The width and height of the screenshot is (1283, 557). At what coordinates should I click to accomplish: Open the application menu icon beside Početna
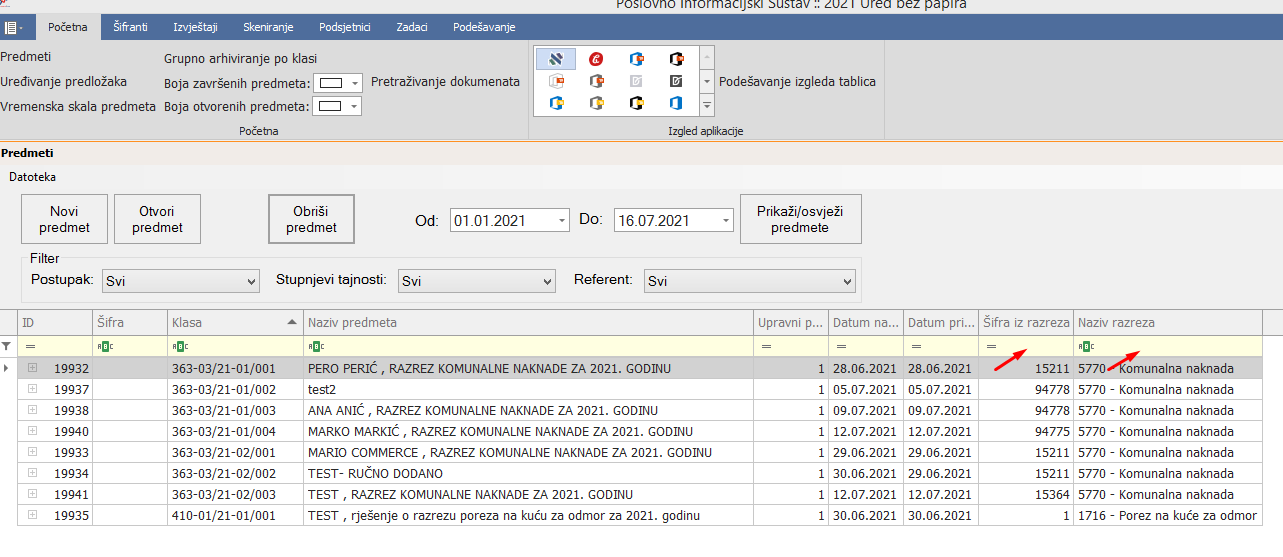tap(17, 28)
